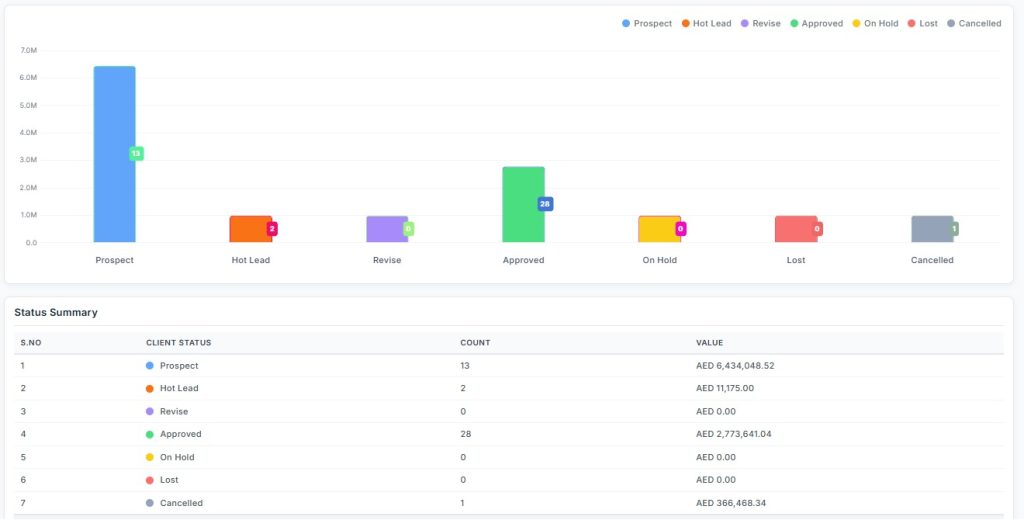Click the S.NO column header
Image resolution: width=1024 pixels, height=520 pixels.
tap(31, 342)
